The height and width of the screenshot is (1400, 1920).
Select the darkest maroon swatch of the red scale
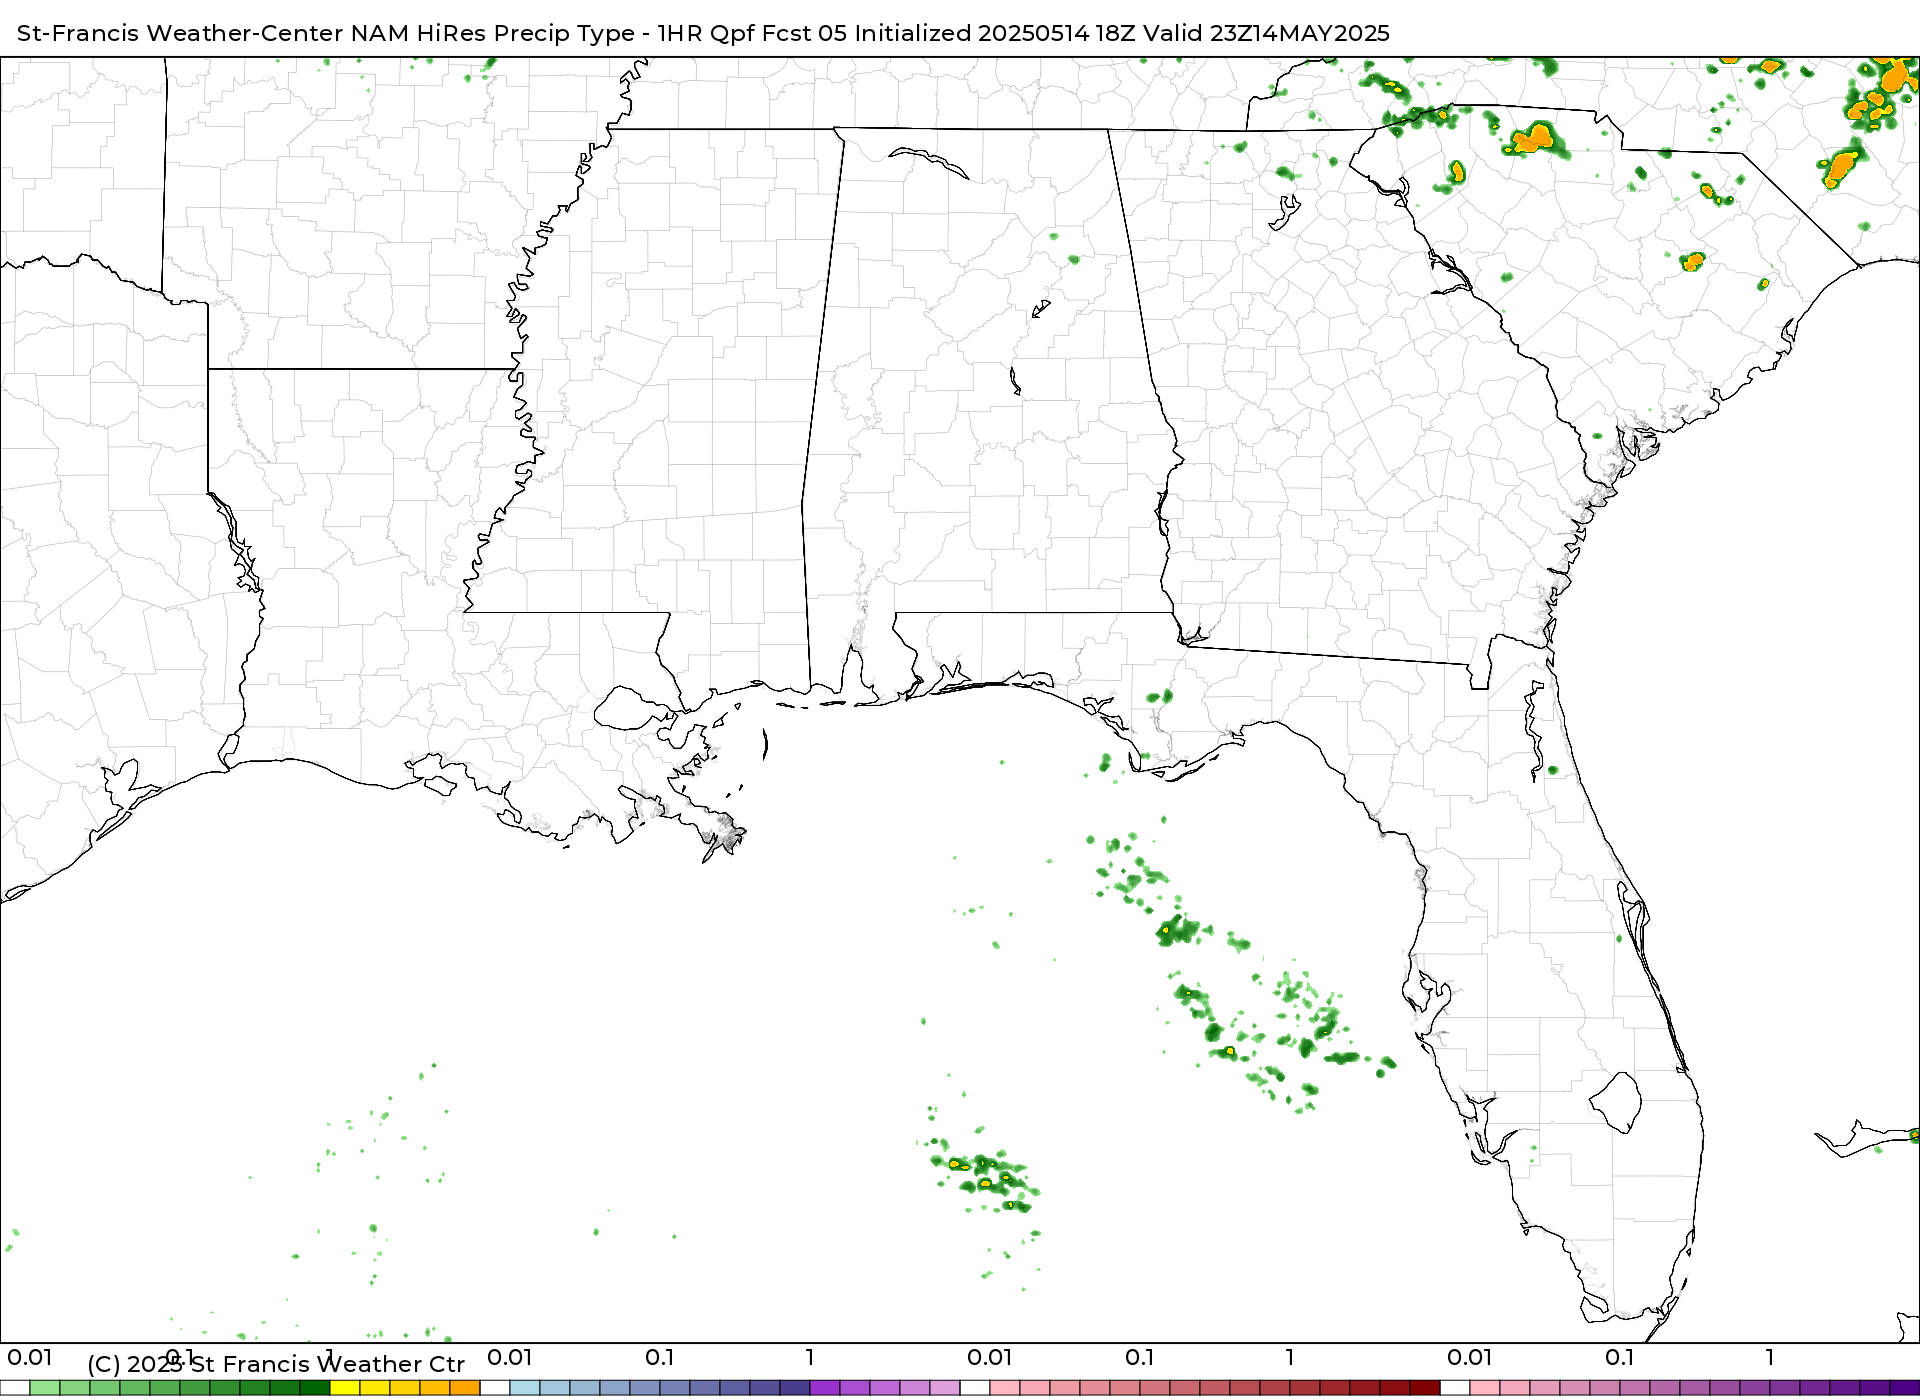[x=1425, y=1388]
